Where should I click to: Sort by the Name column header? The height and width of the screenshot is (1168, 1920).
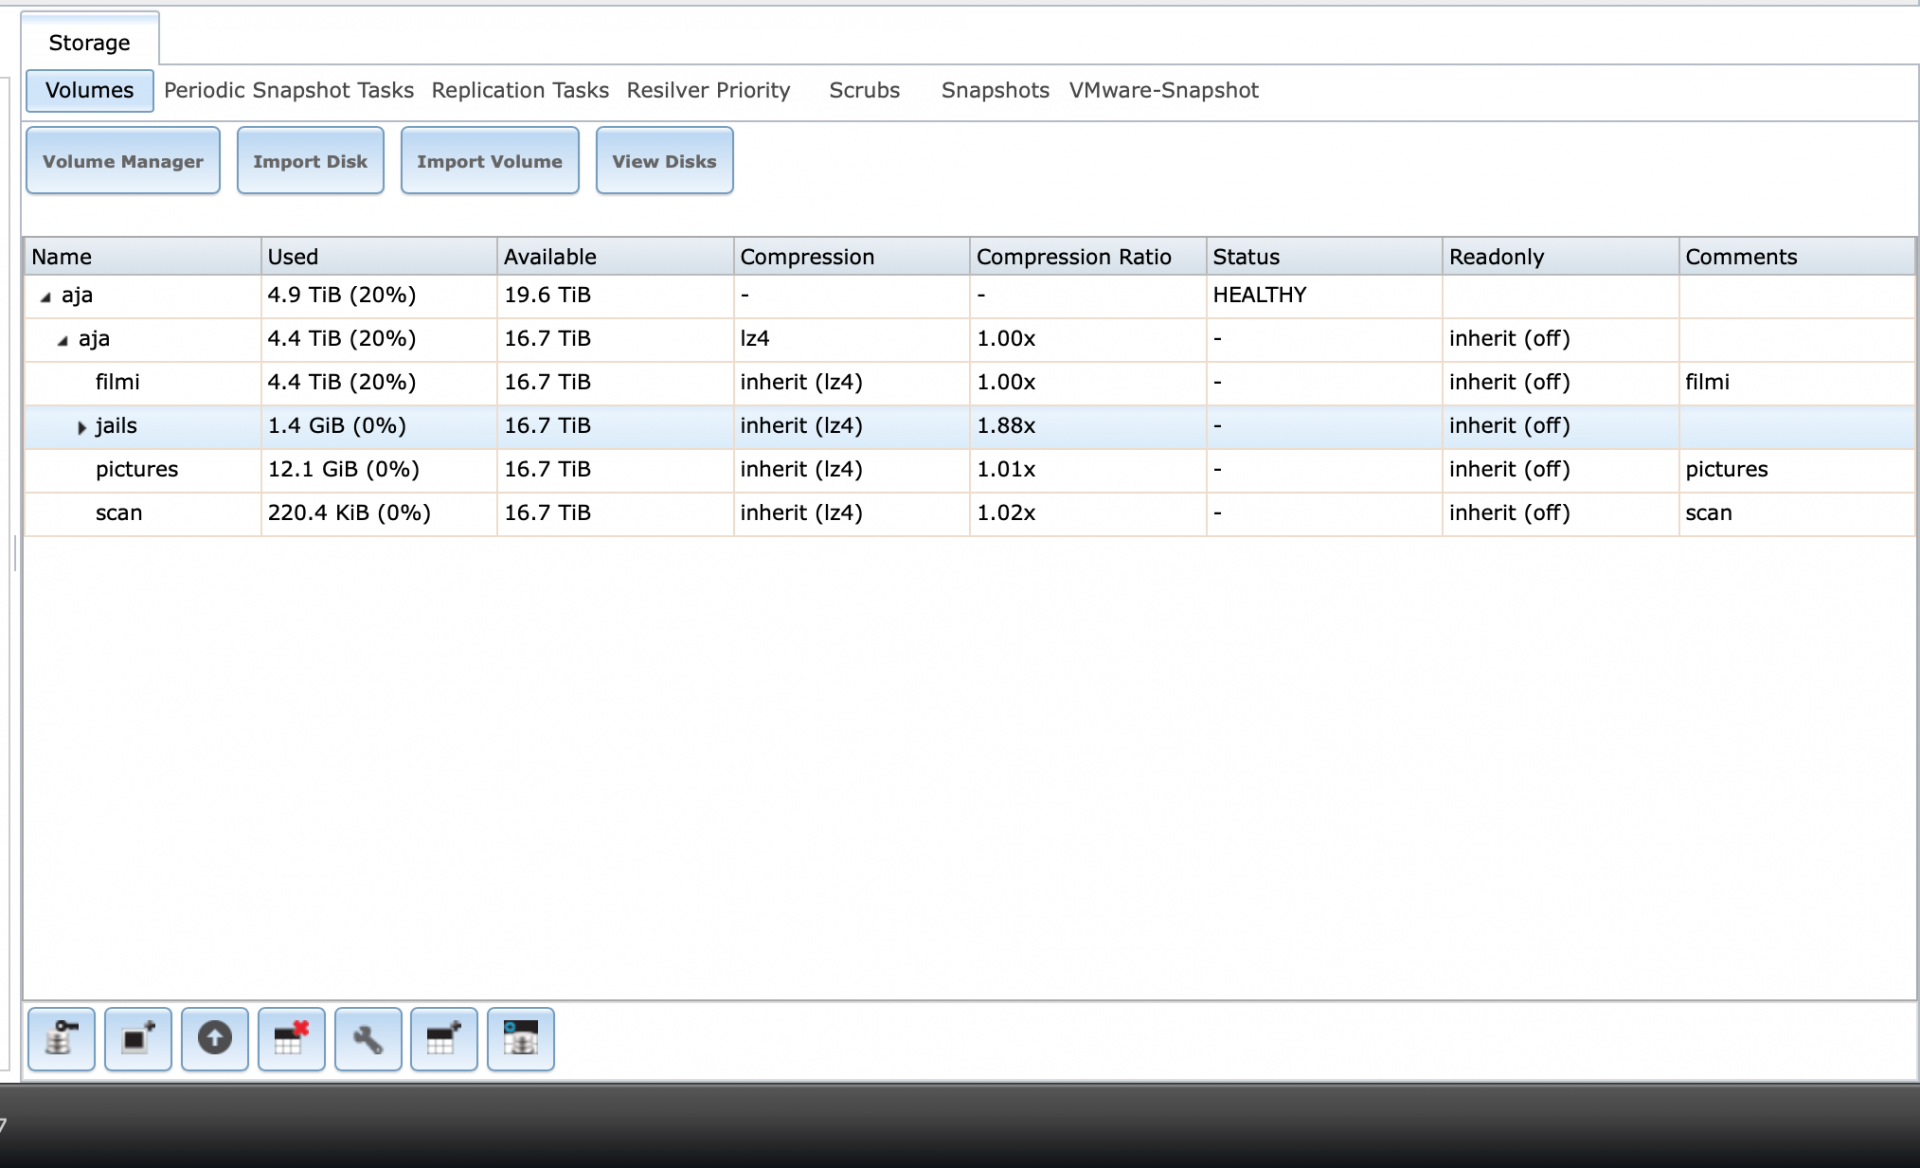[x=142, y=256]
